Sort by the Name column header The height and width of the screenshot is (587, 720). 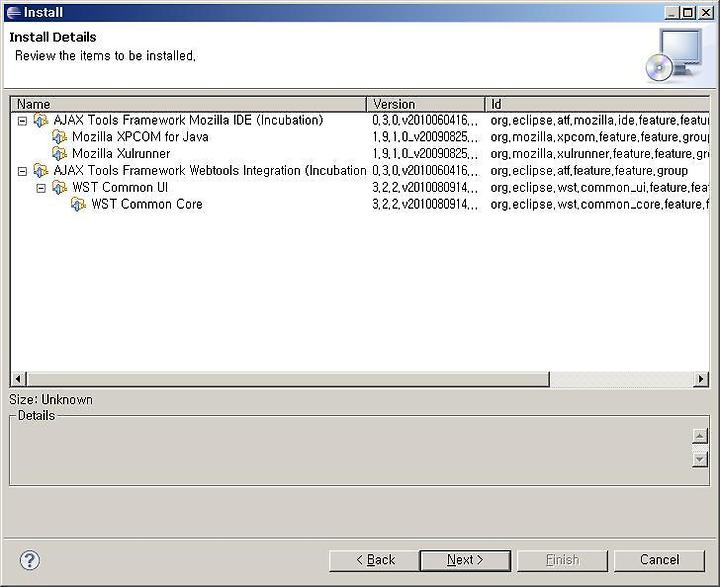coord(189,104)
